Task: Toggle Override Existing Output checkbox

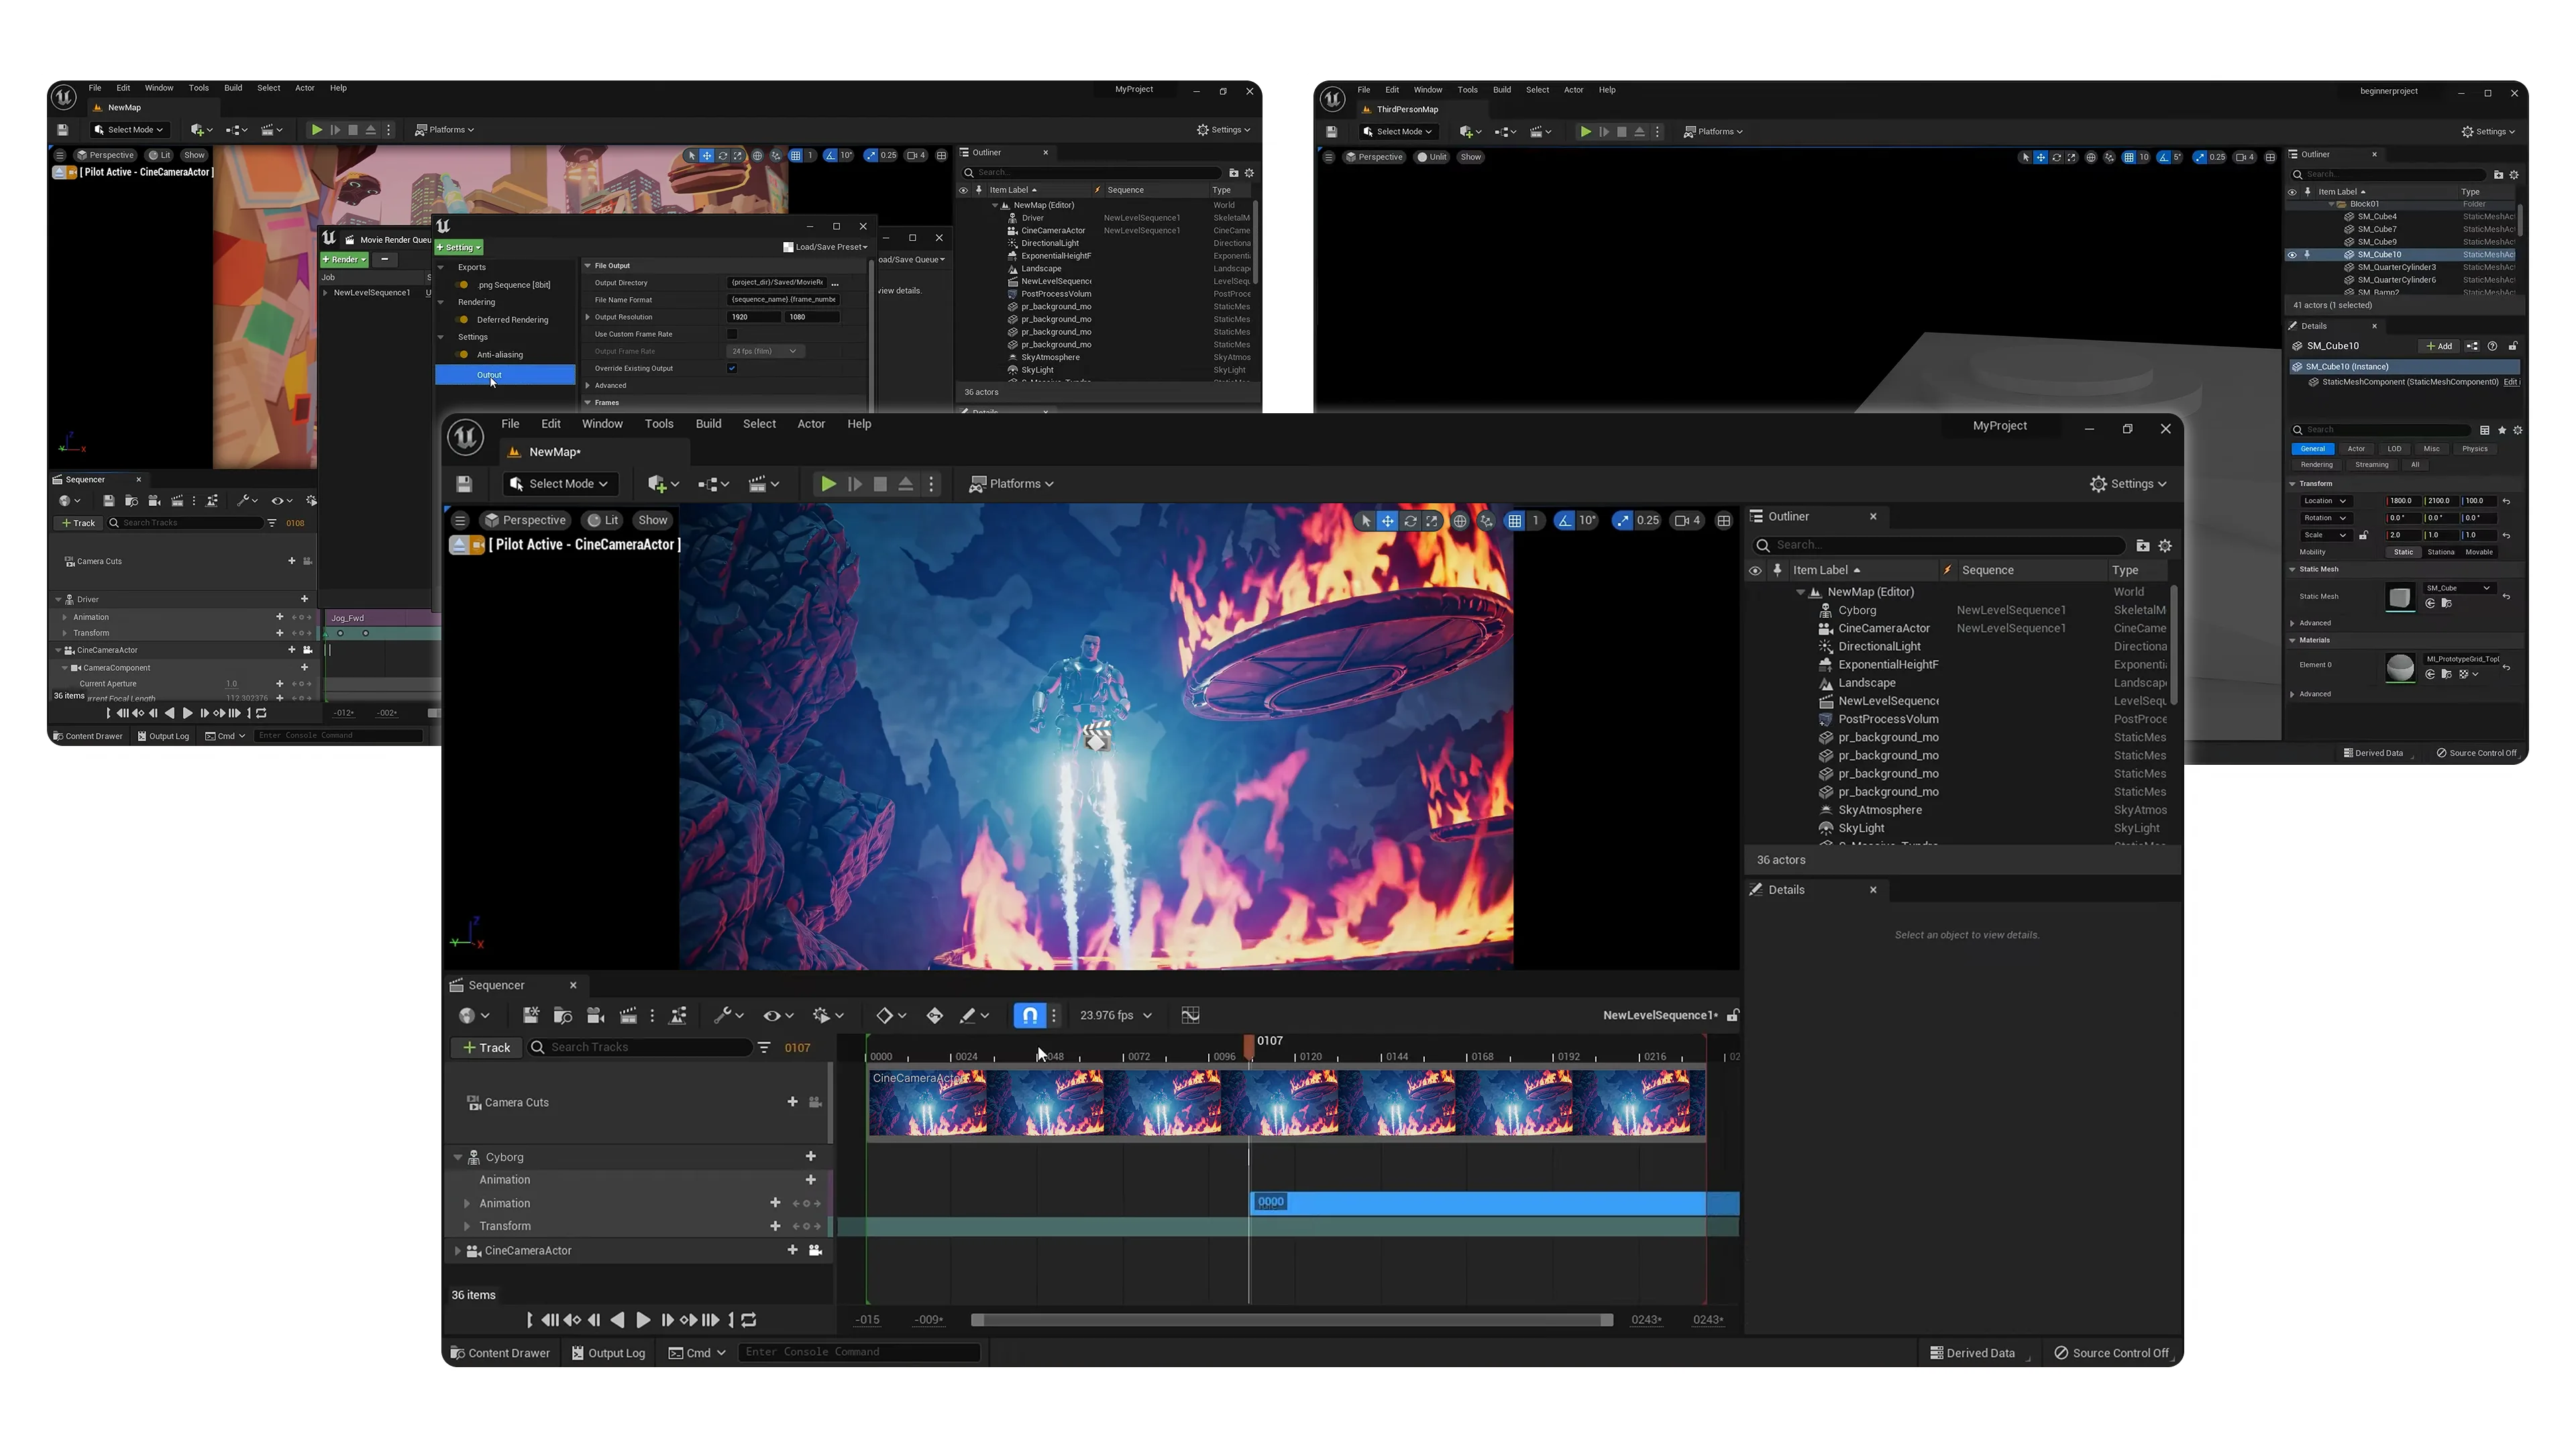Action: point(731,368)
